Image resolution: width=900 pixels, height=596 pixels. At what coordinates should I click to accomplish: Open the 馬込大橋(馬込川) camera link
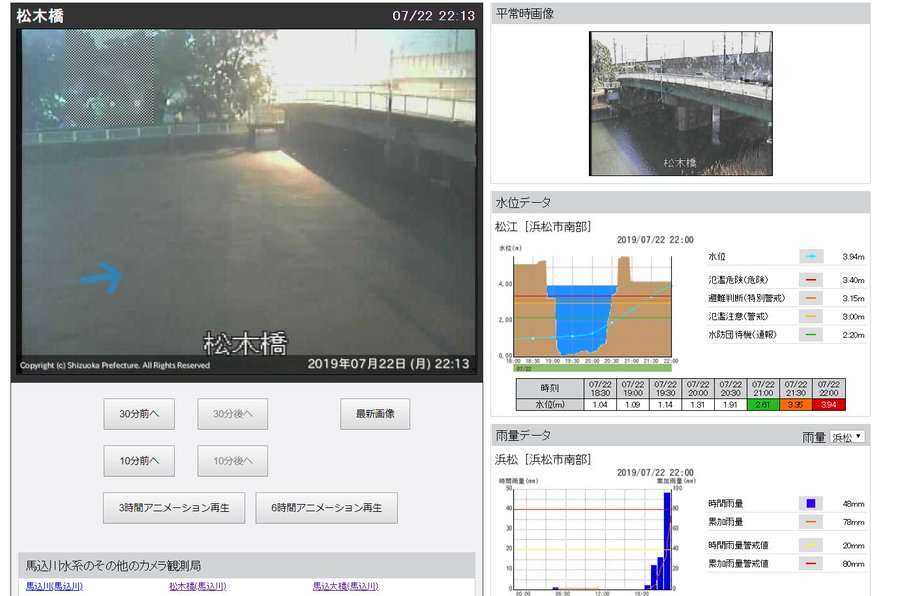pos(346,586)
